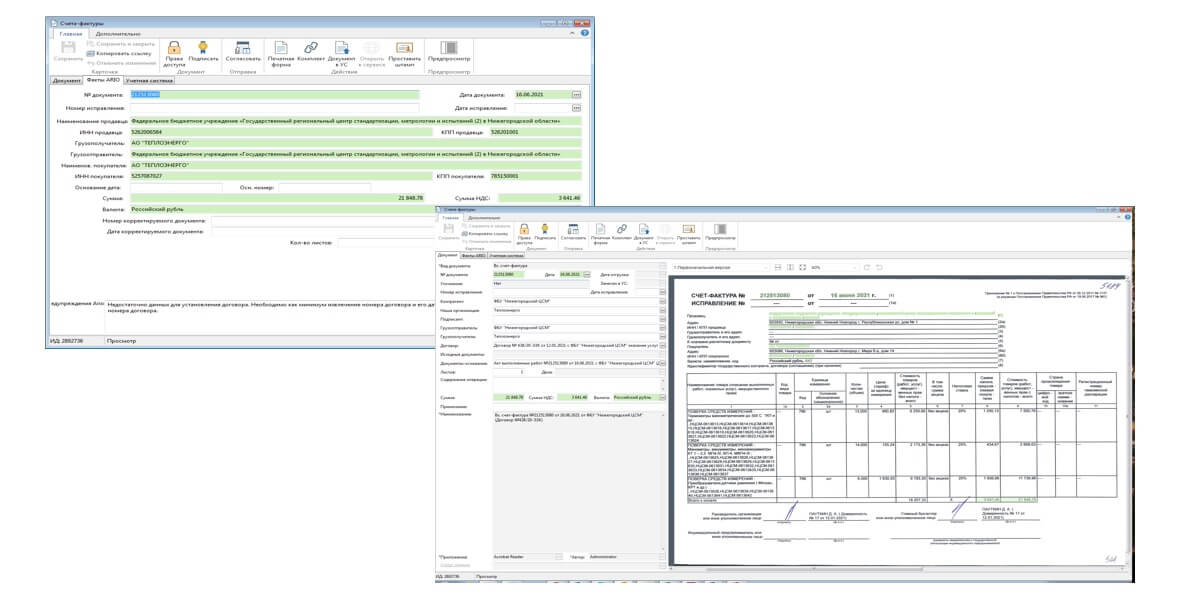1179x597 pixels.
Task: Rotate preview counterclockwise icon
Action: pyautogui.click(x=879, y=267)
